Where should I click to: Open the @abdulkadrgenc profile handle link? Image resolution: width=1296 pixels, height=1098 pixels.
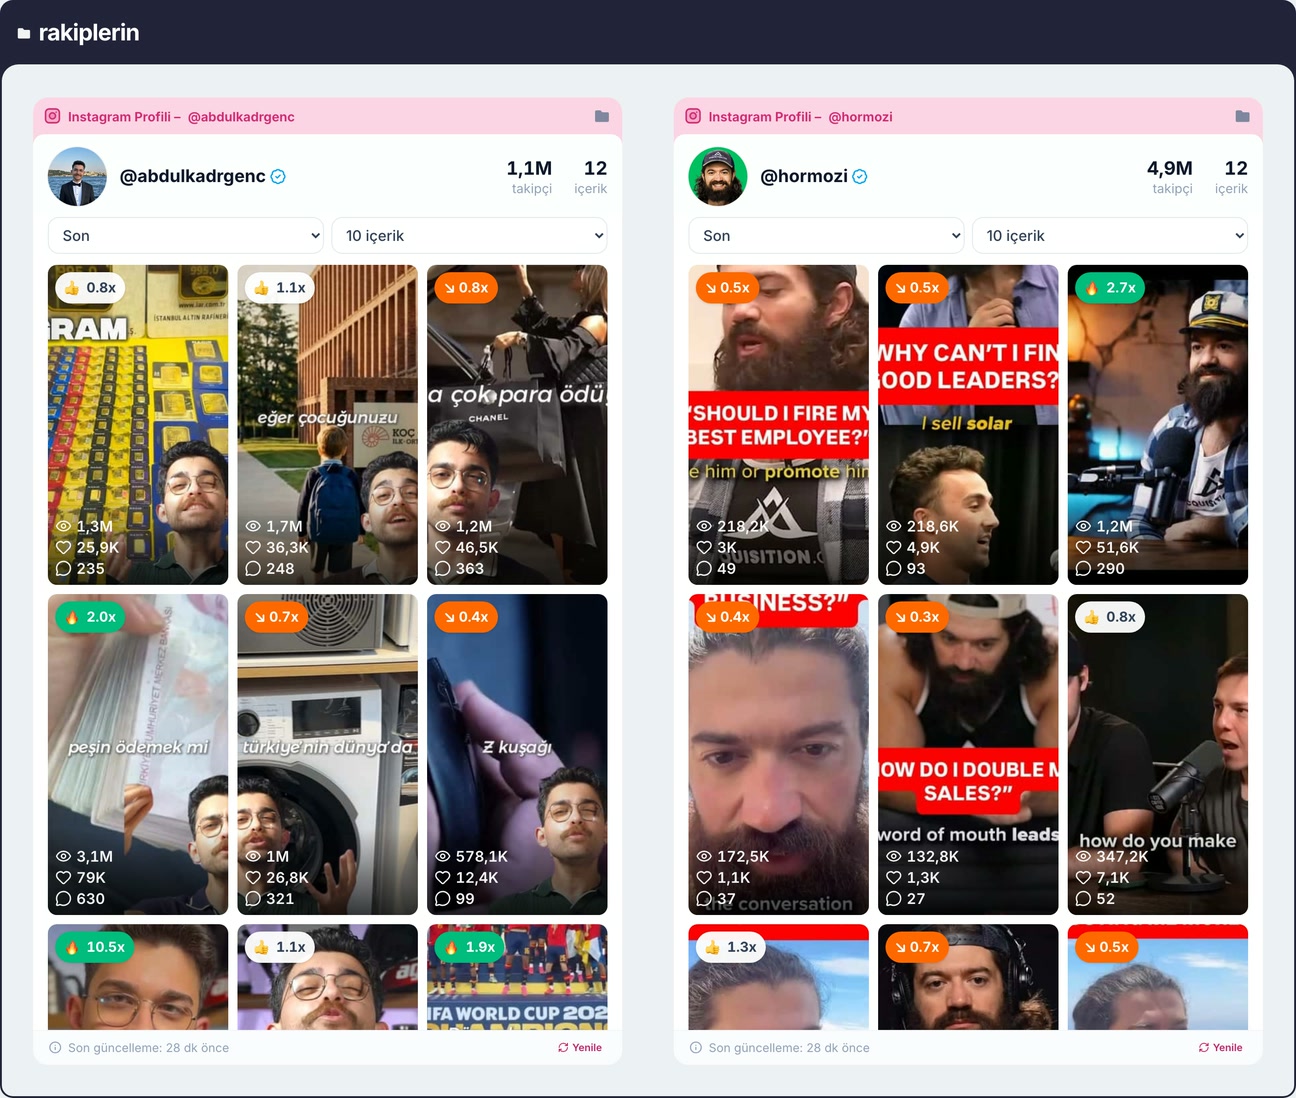tap(193, 176)
